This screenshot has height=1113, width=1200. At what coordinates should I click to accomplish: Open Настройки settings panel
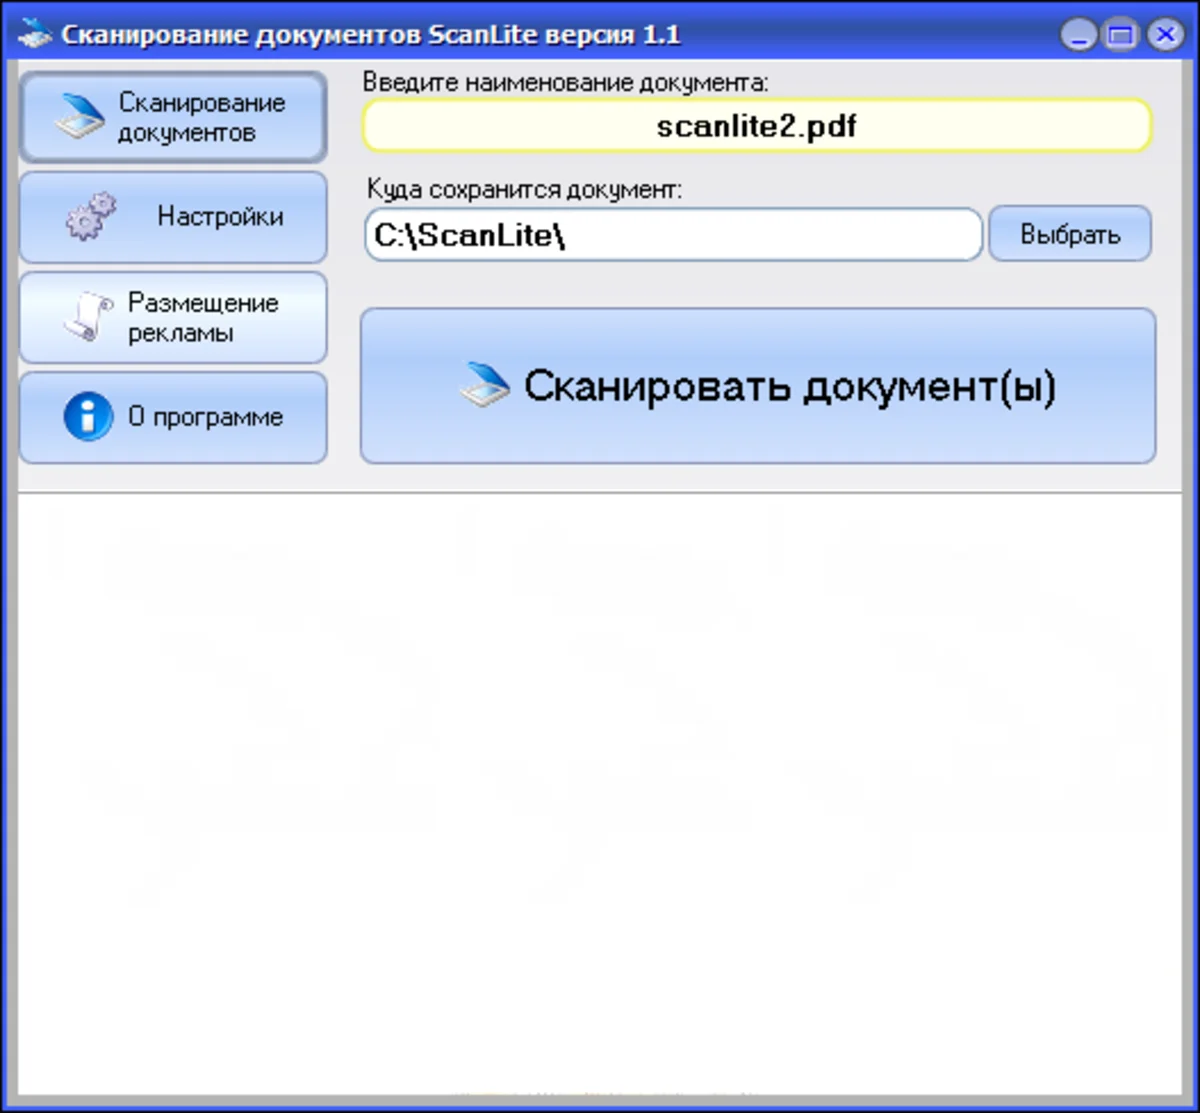tap(173, 217)
